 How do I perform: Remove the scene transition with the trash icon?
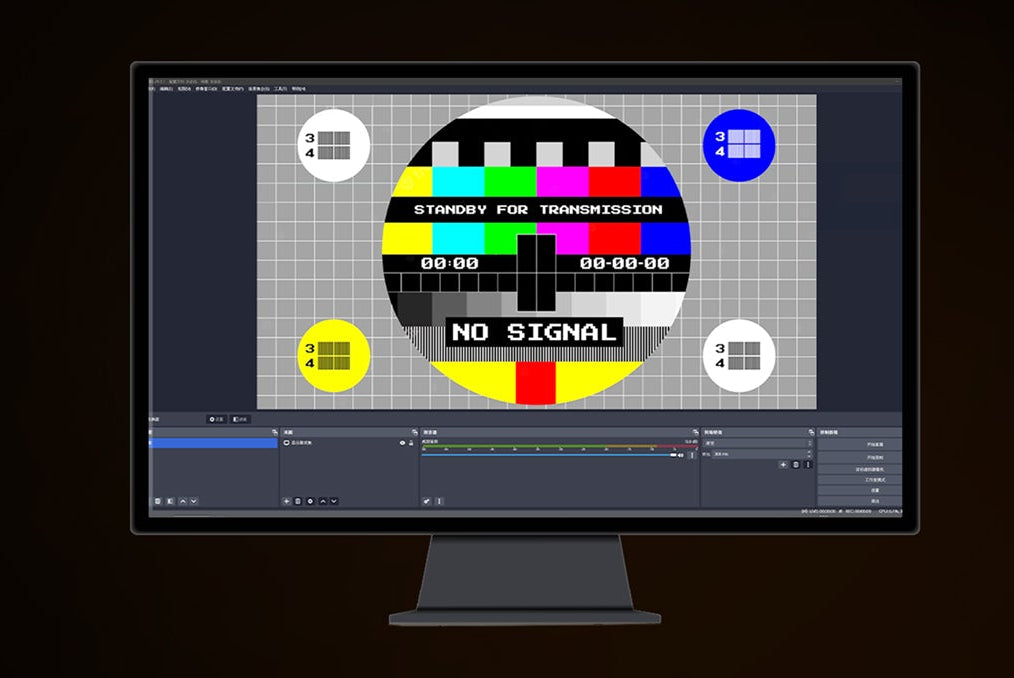796,465
